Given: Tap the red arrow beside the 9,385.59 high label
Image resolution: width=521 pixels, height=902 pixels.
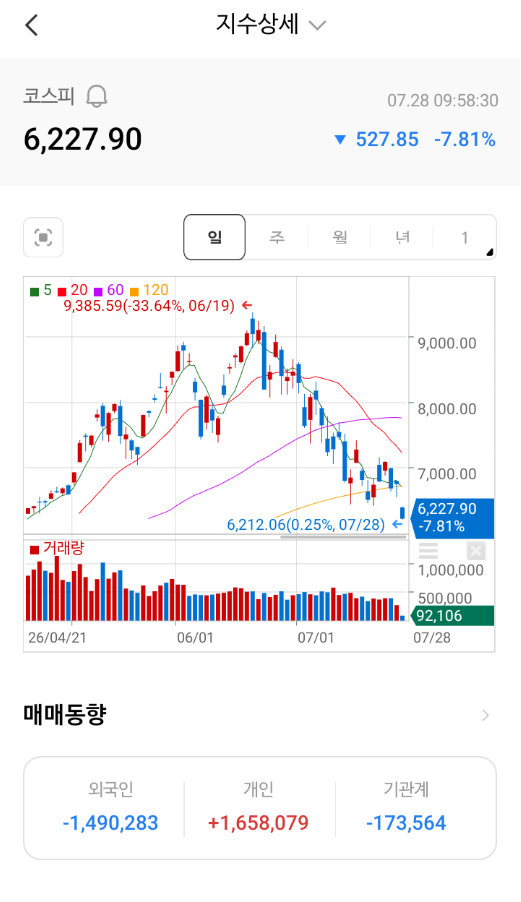Looking at the screenshot, I should tap(247, 305).
